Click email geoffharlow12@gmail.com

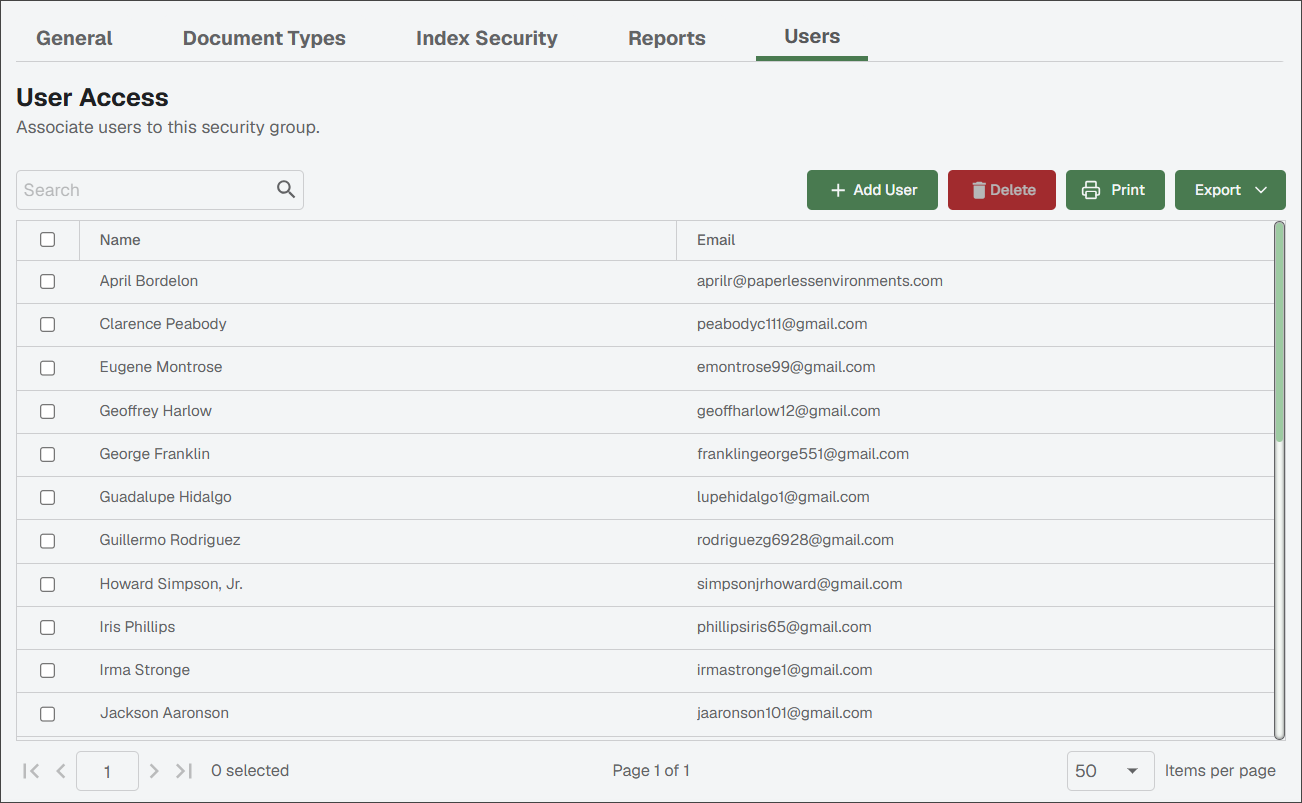coord(789,411)
